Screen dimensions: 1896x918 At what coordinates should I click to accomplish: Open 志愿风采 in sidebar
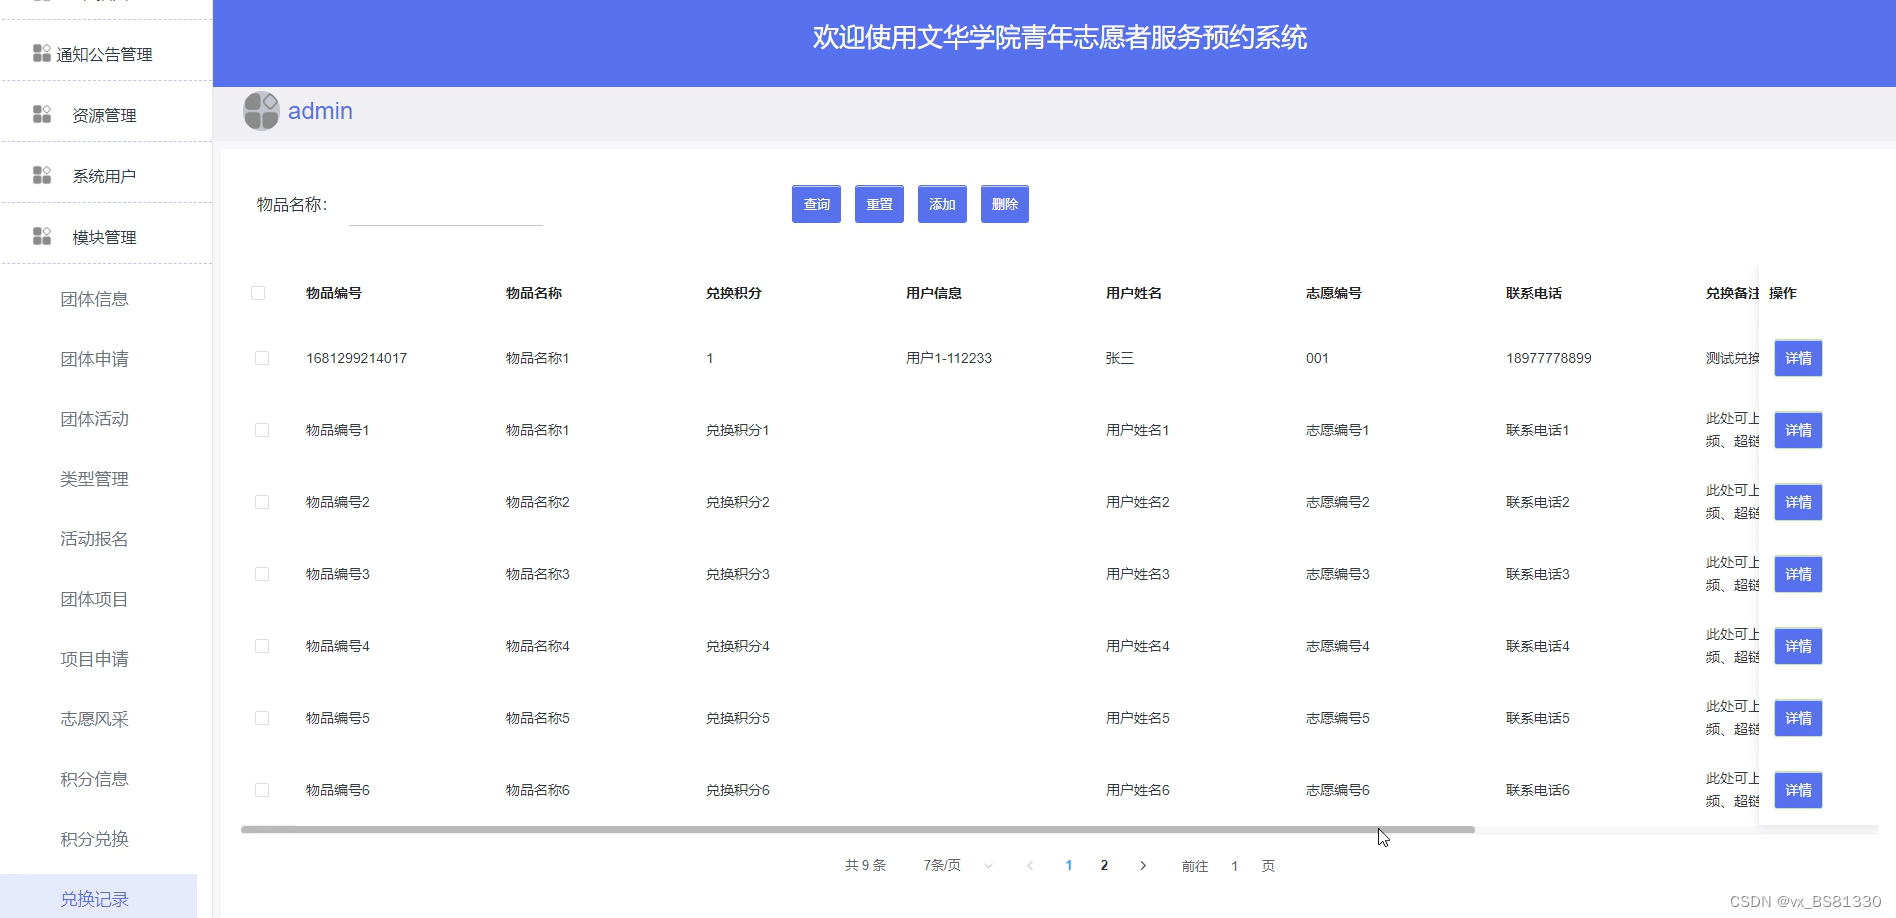pos(94,719)
